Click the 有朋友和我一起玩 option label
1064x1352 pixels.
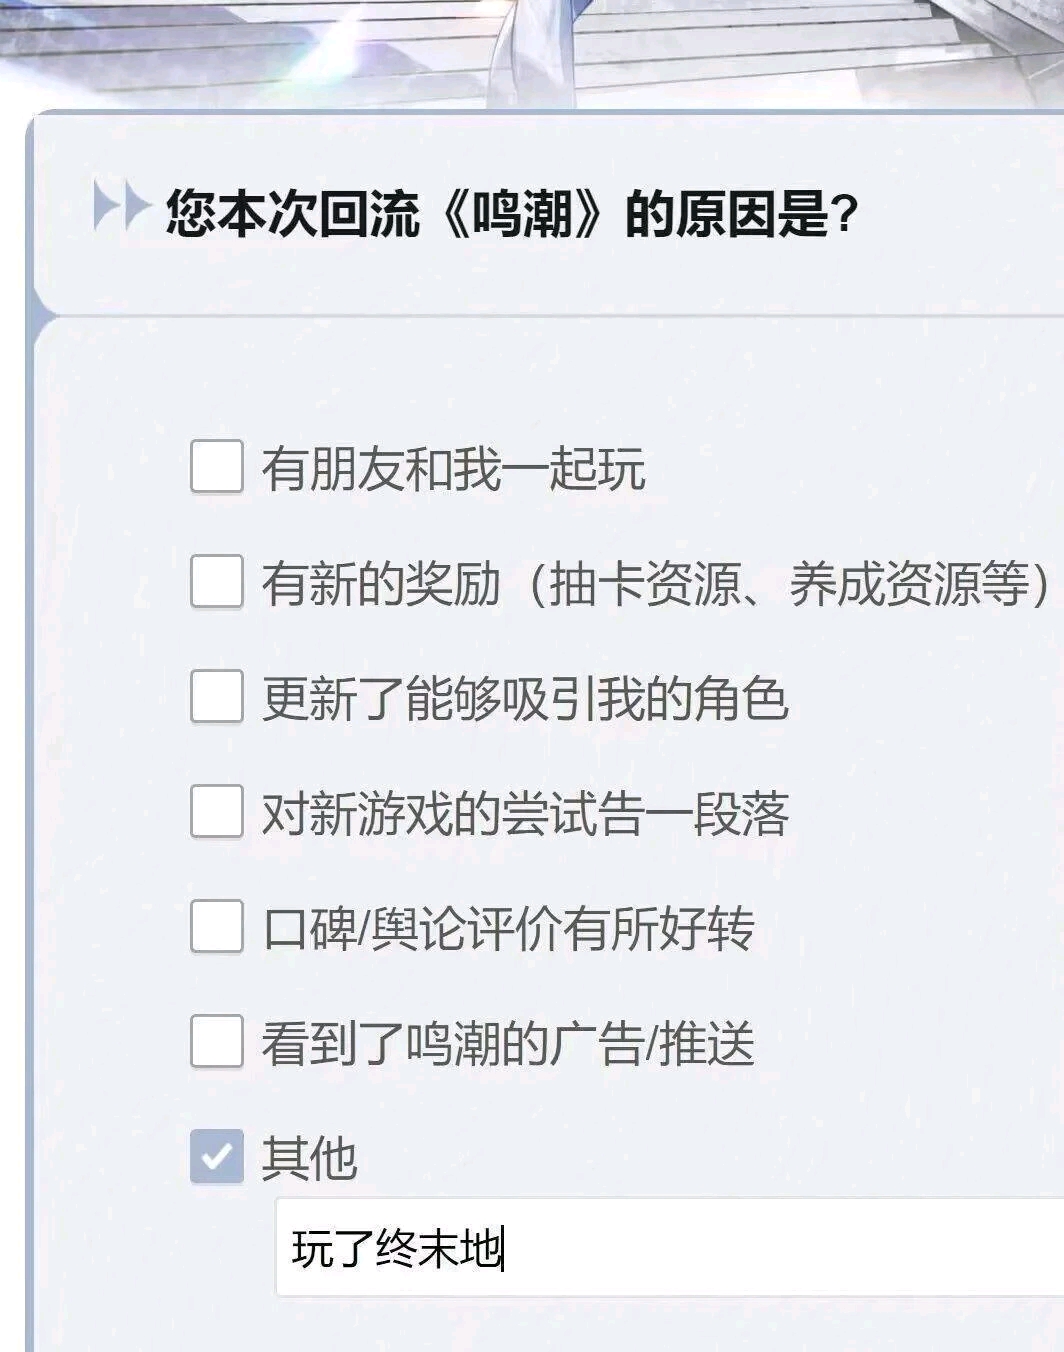tap(453, 468)
